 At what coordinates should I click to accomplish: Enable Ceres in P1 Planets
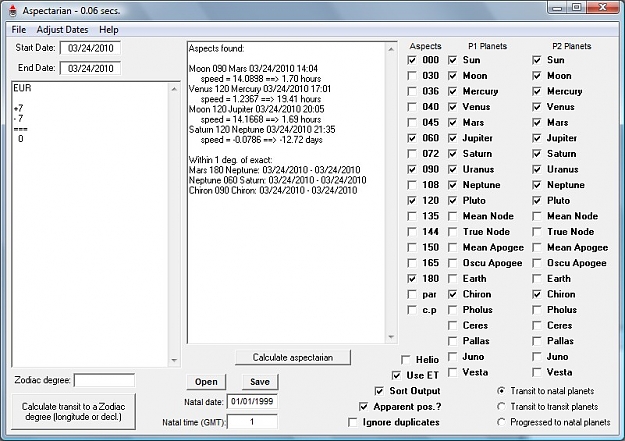point(452,326)
